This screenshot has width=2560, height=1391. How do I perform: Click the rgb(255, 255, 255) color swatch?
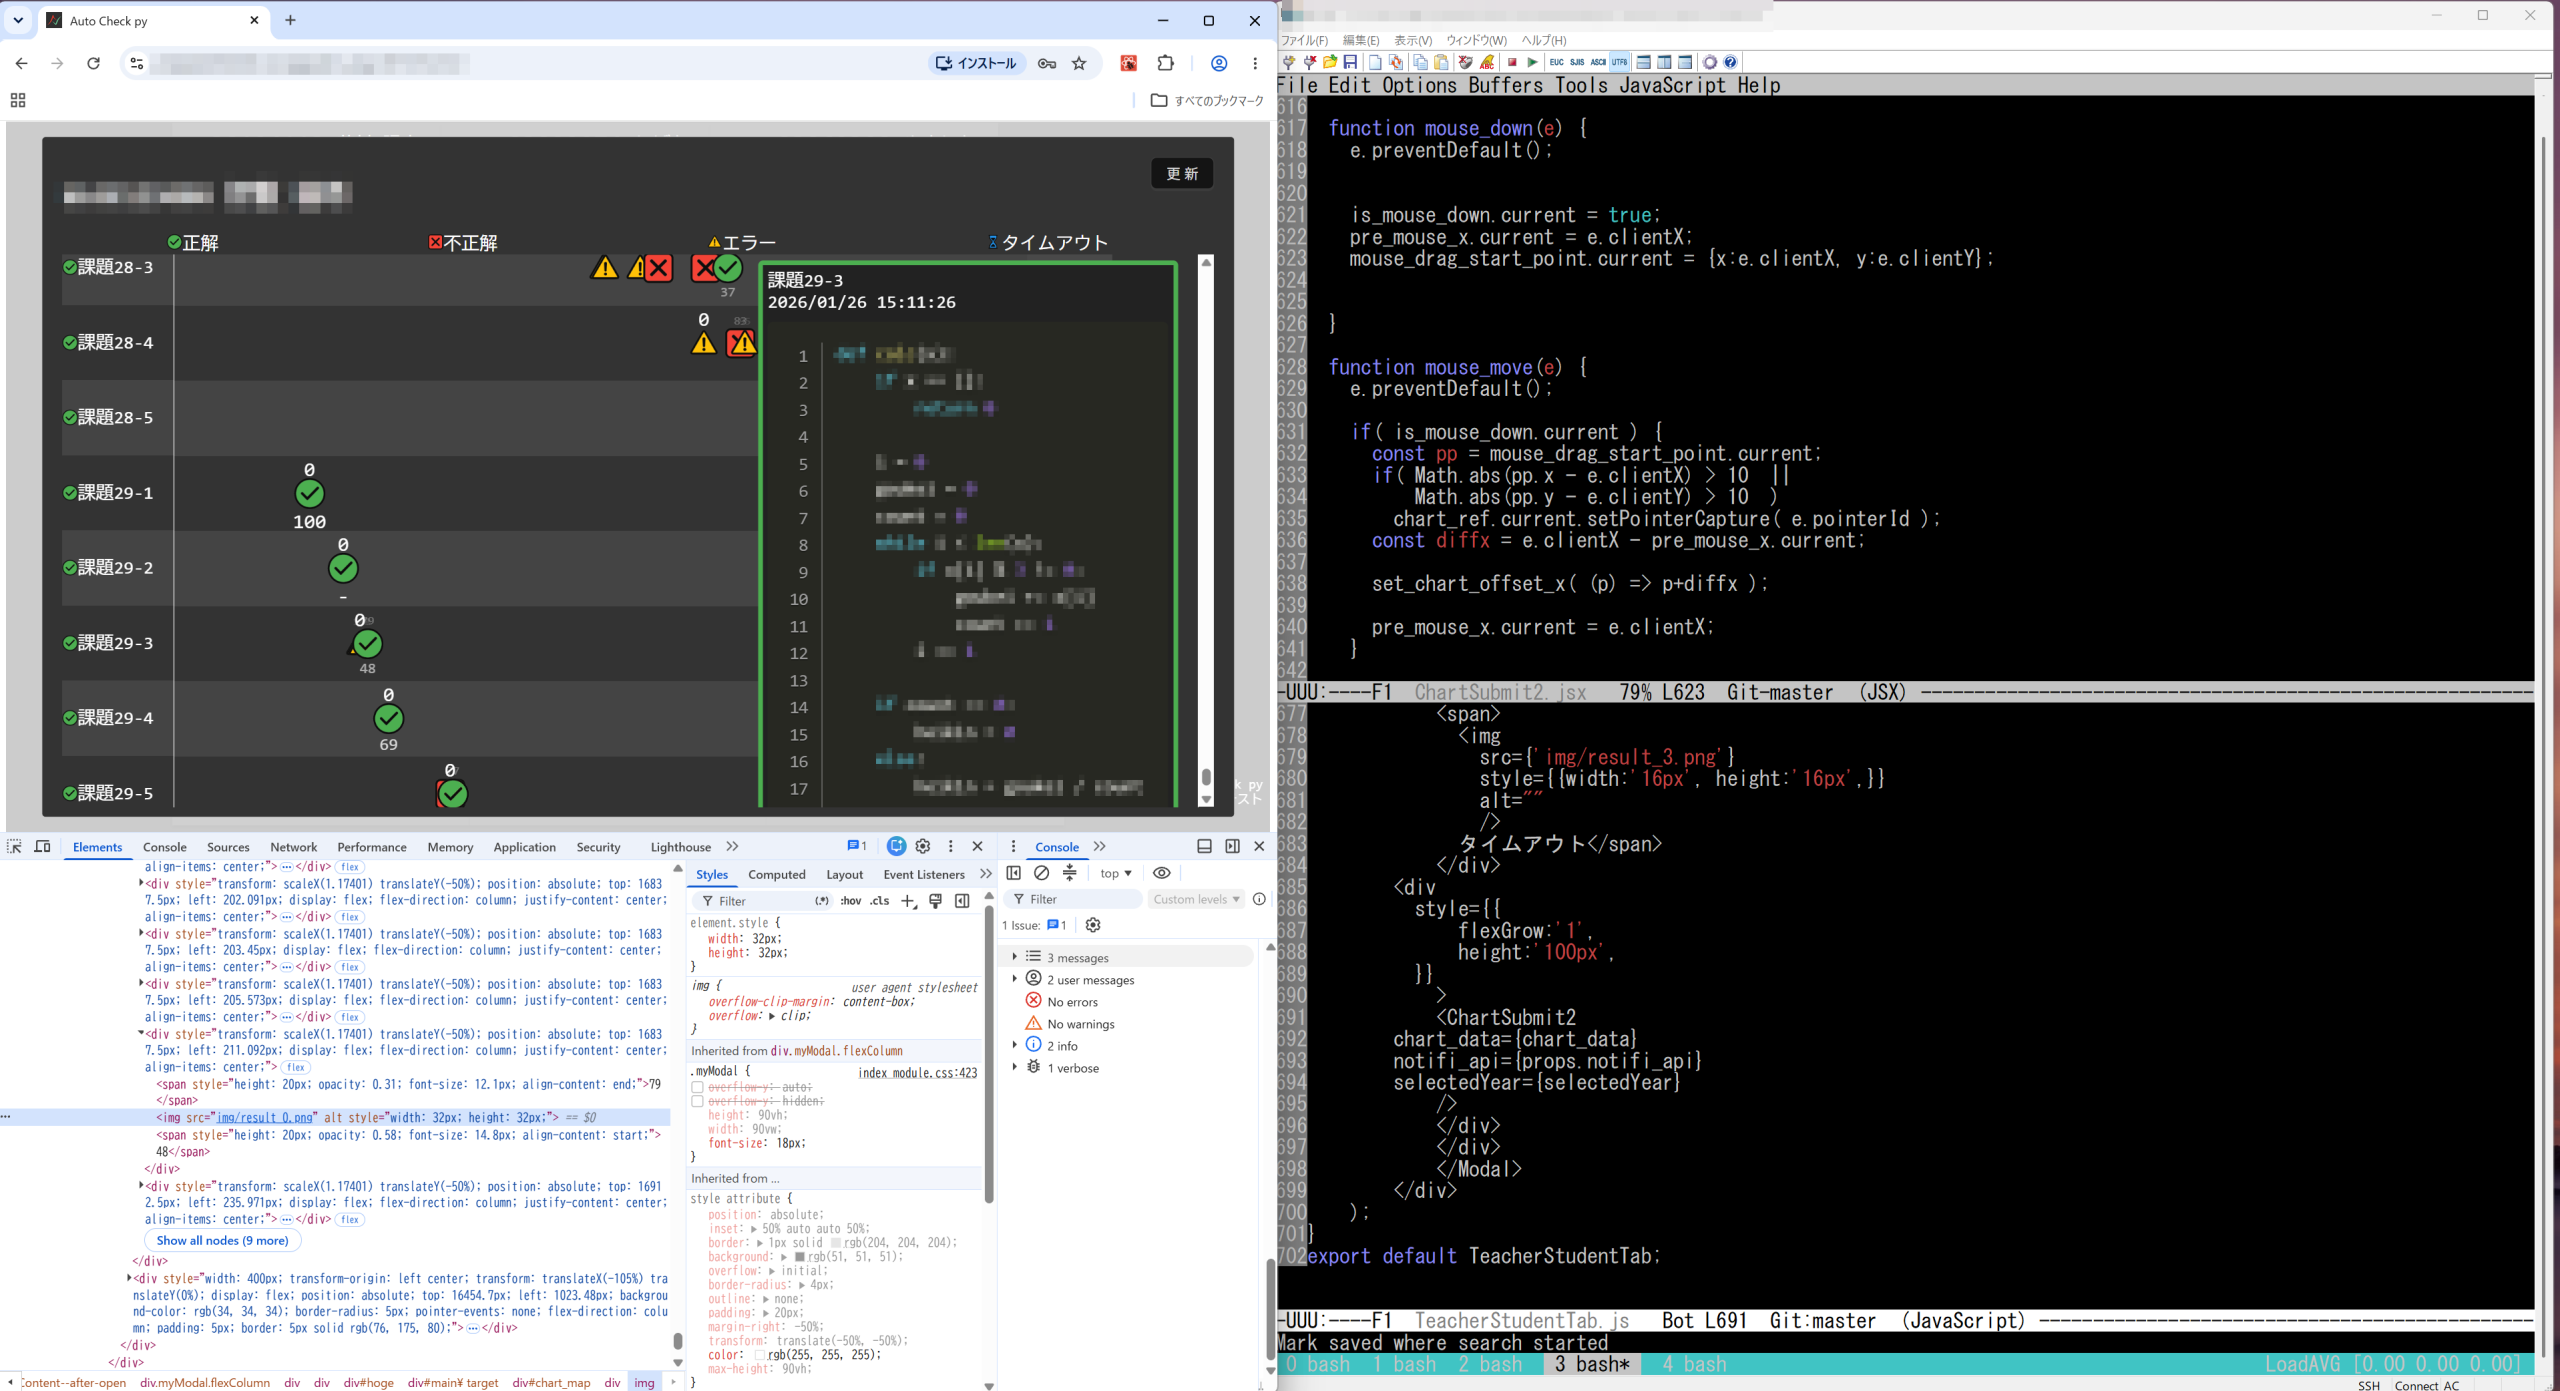point(759,1355)
